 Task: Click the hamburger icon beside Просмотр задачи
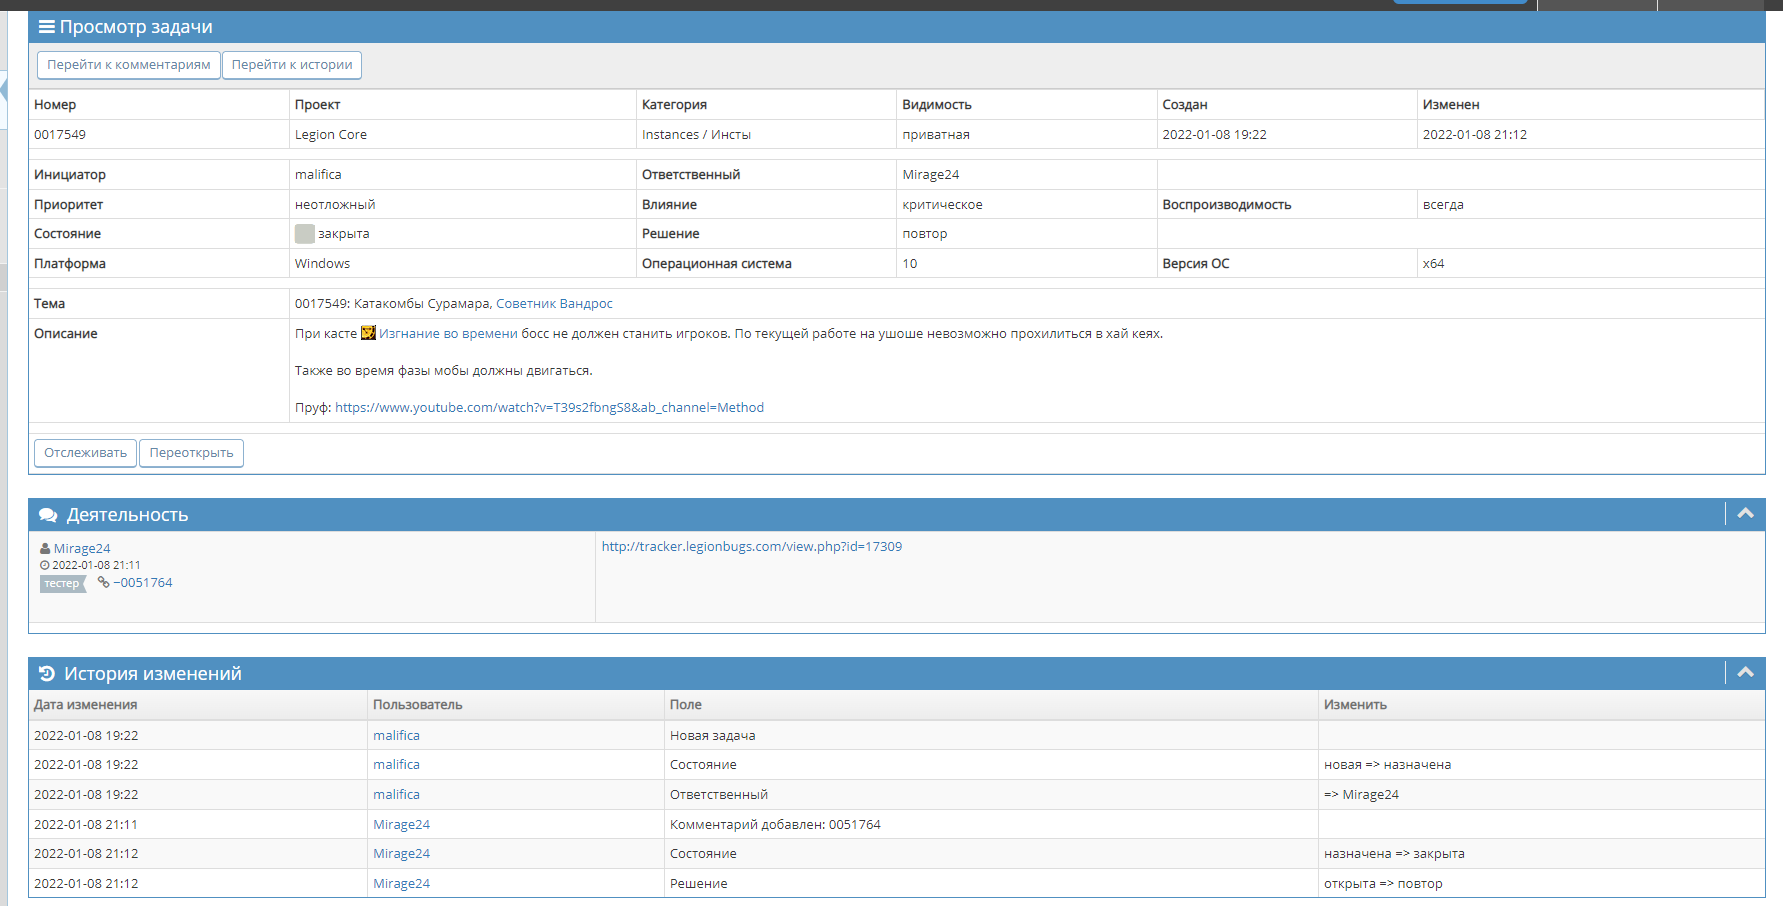click(x=46, y=27)
